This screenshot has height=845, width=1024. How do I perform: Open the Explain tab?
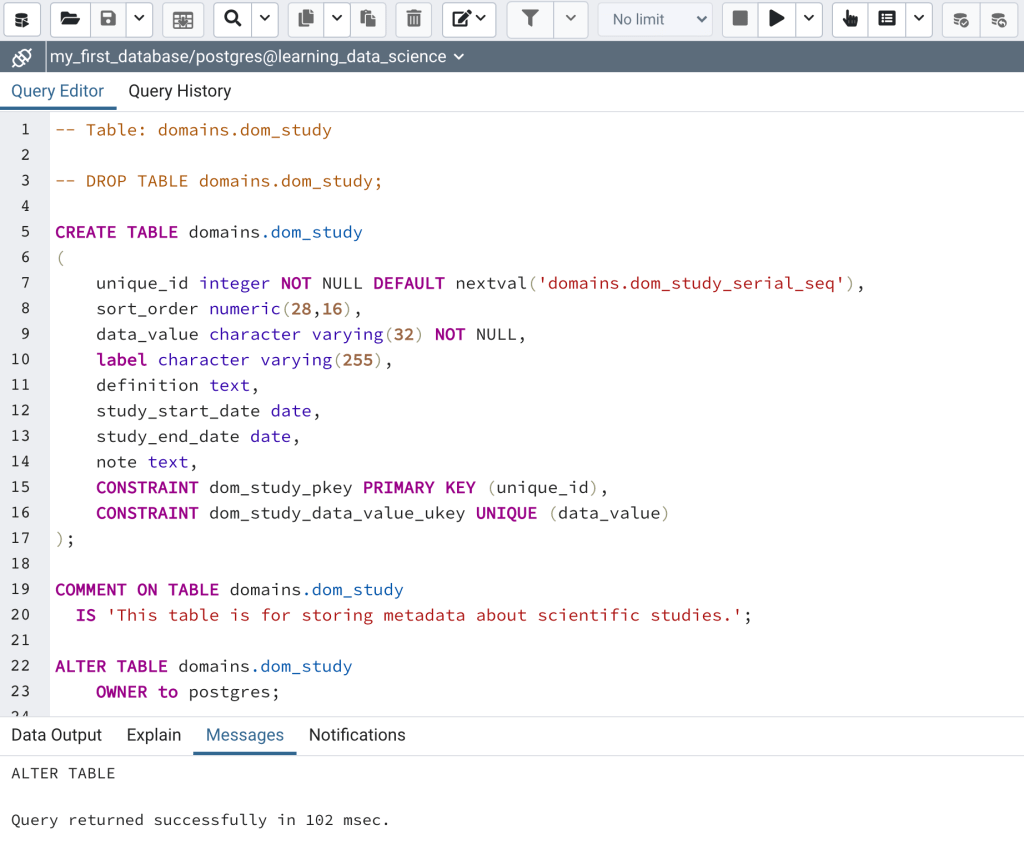click(153, 735)
